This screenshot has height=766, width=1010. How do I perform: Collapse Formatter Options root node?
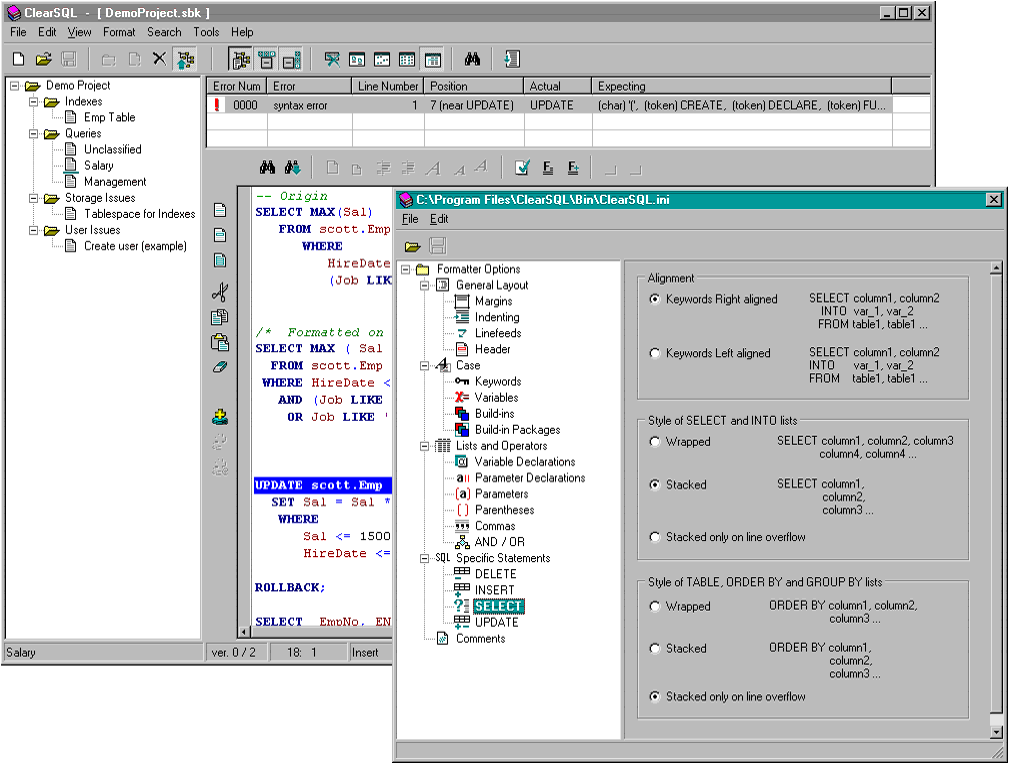[405, 269]
